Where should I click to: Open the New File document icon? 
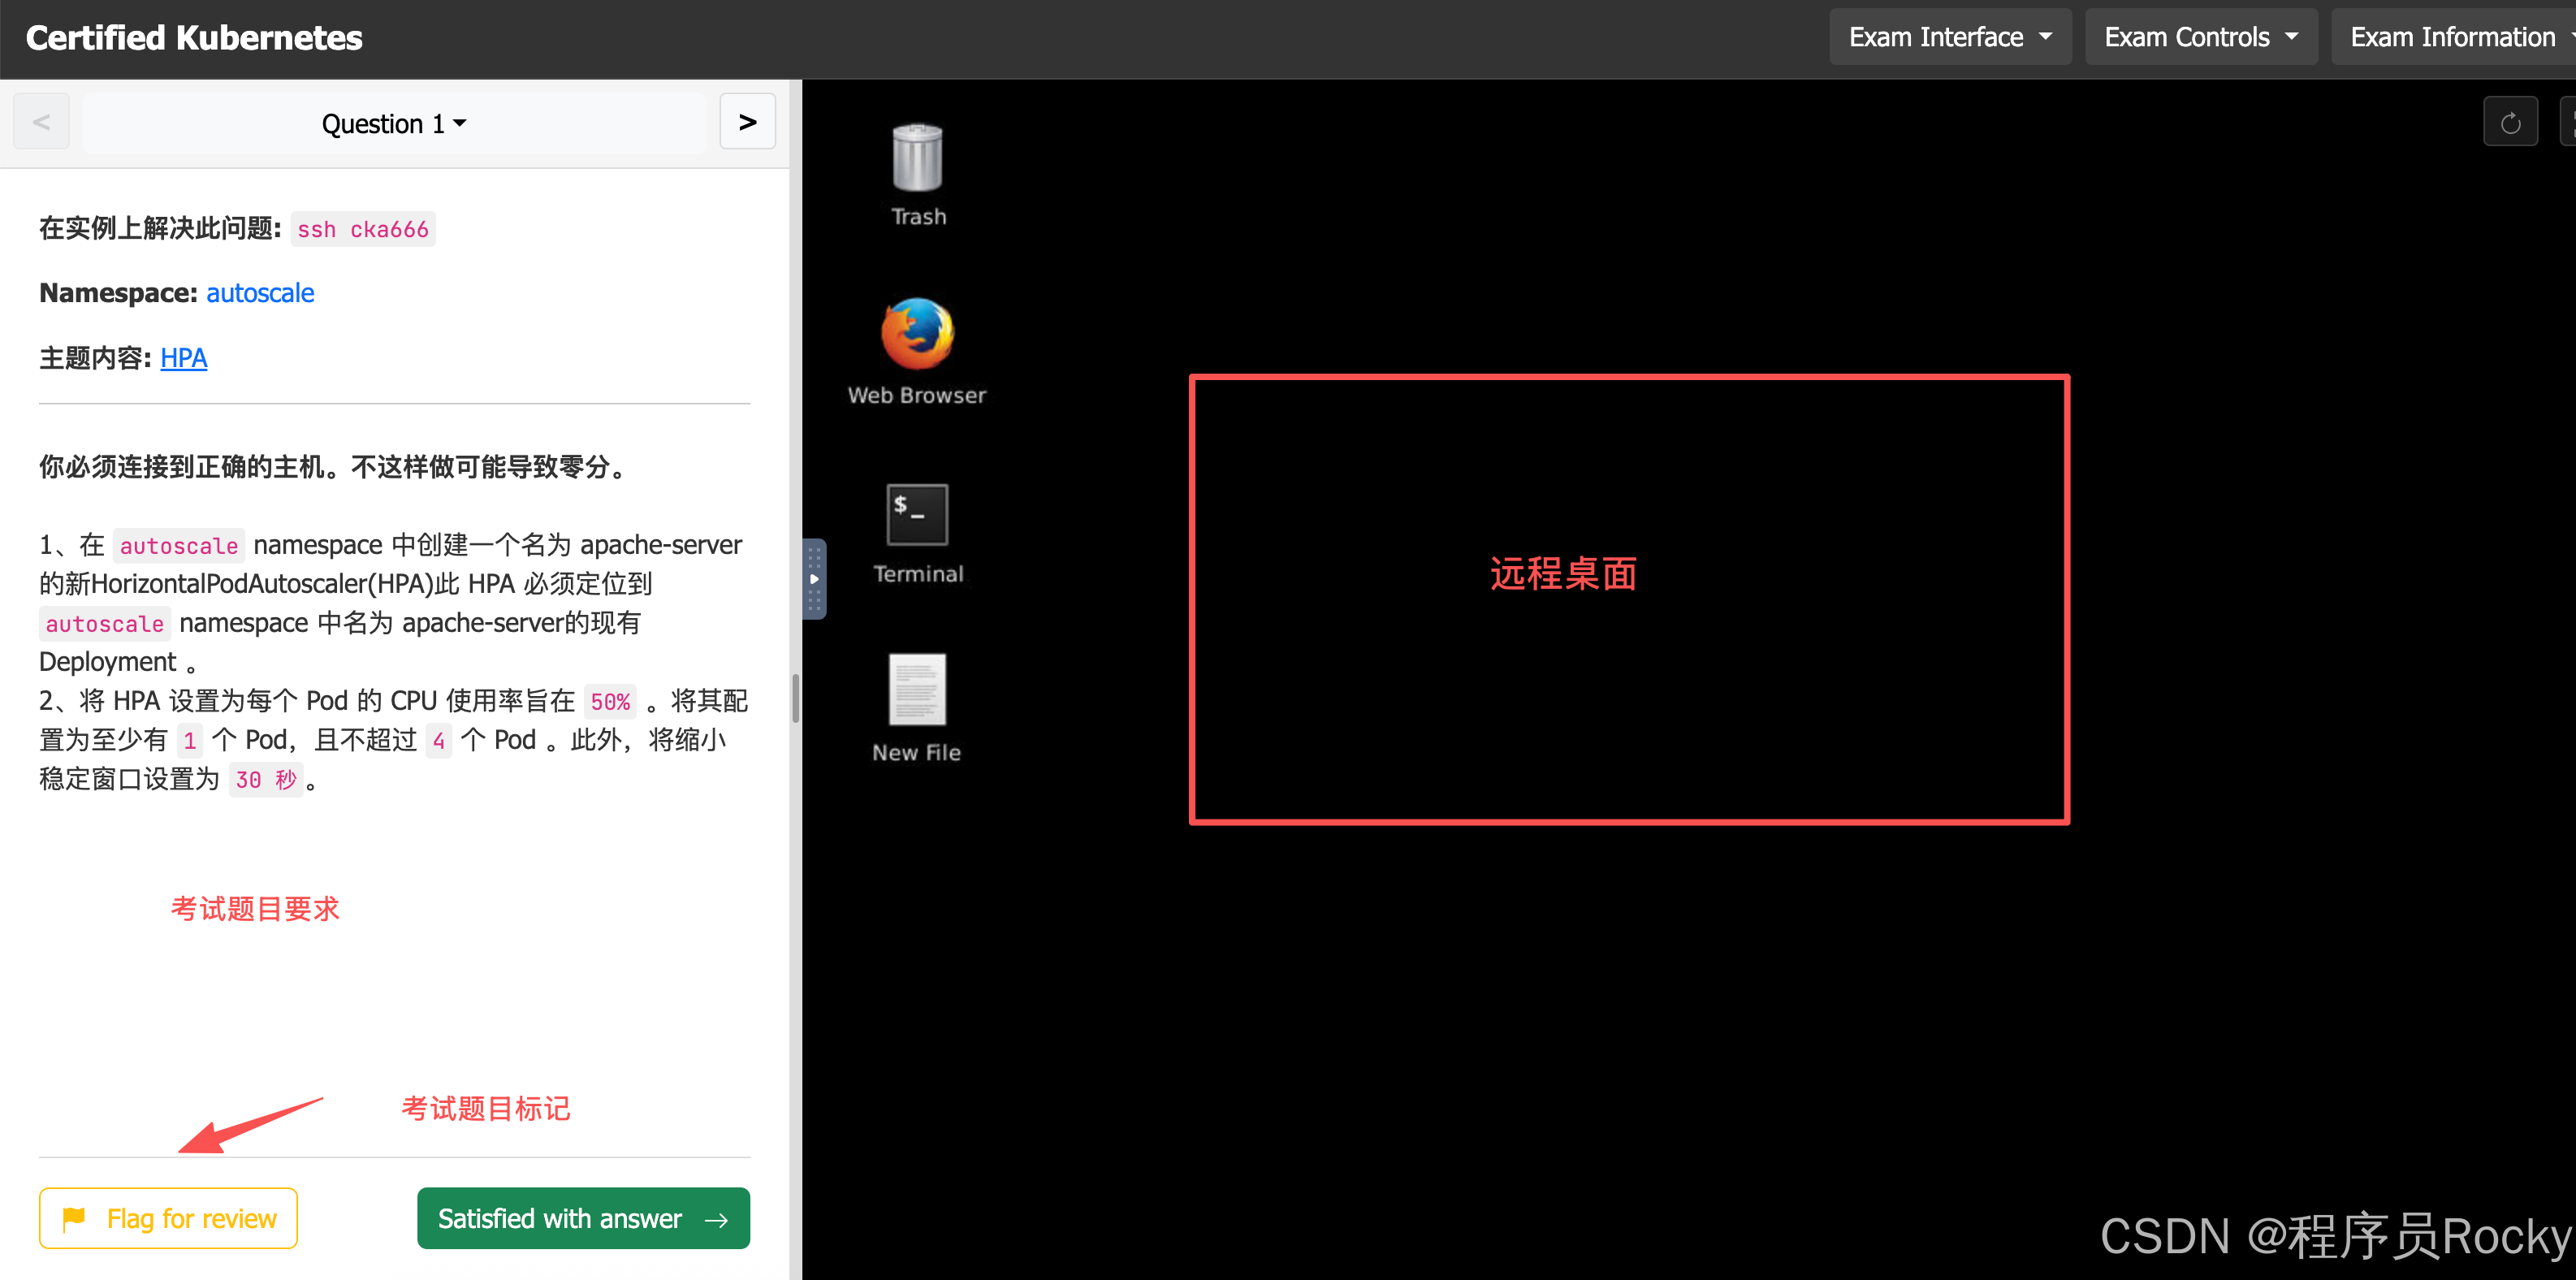click(917, 690)
